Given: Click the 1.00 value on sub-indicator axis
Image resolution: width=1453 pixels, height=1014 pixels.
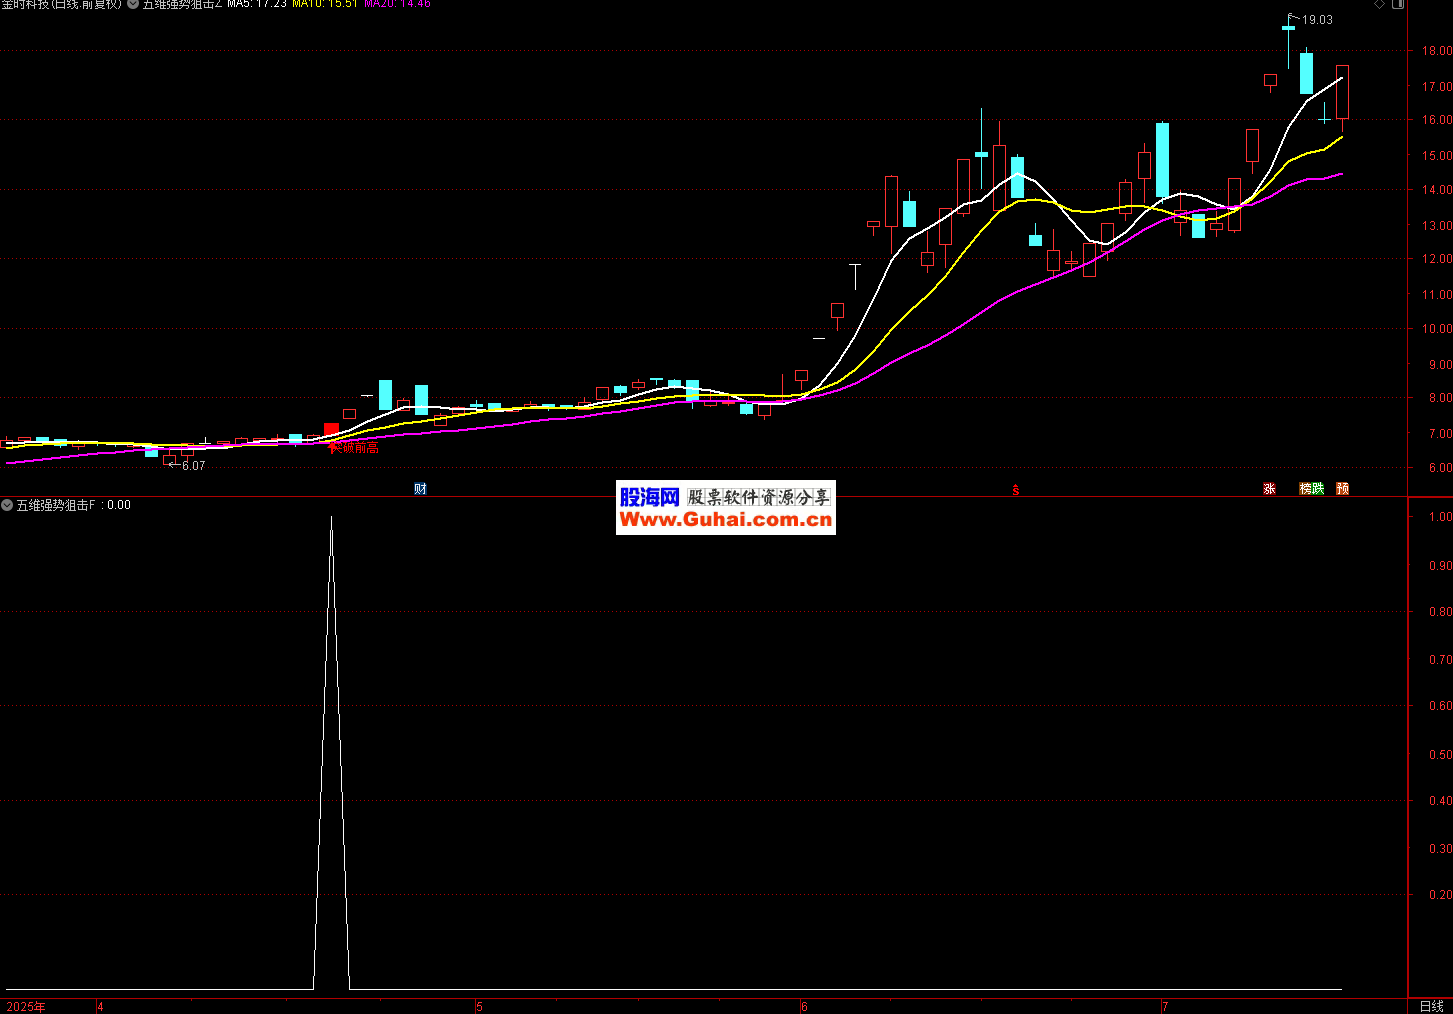Looking at the screenshot, I should click(x=1440, y=517).
